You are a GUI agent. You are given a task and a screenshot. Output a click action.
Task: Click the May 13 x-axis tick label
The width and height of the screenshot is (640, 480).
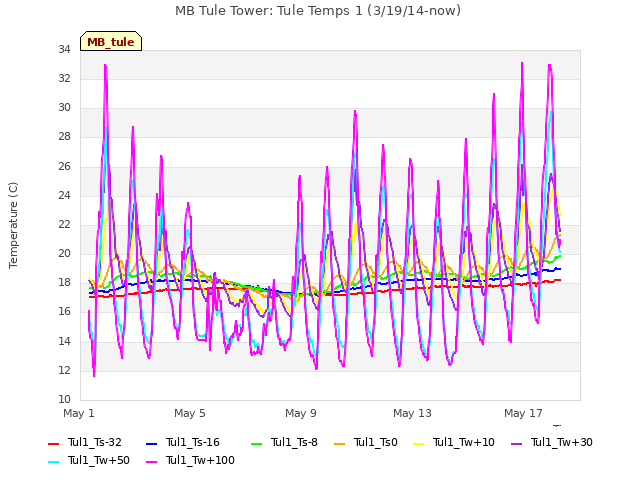(412, 413)
